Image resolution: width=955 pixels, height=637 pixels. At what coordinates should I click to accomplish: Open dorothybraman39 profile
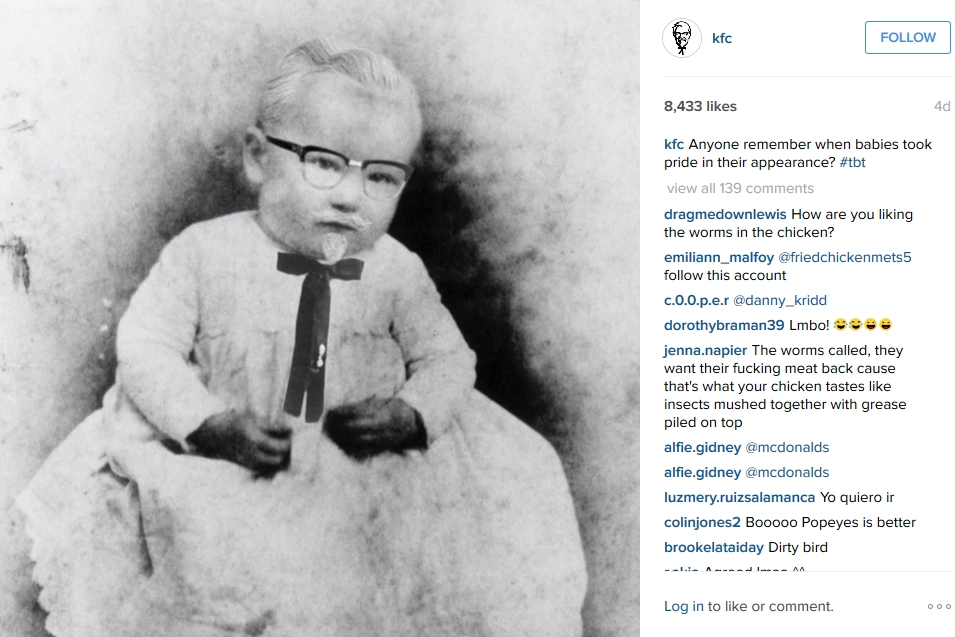724,326
